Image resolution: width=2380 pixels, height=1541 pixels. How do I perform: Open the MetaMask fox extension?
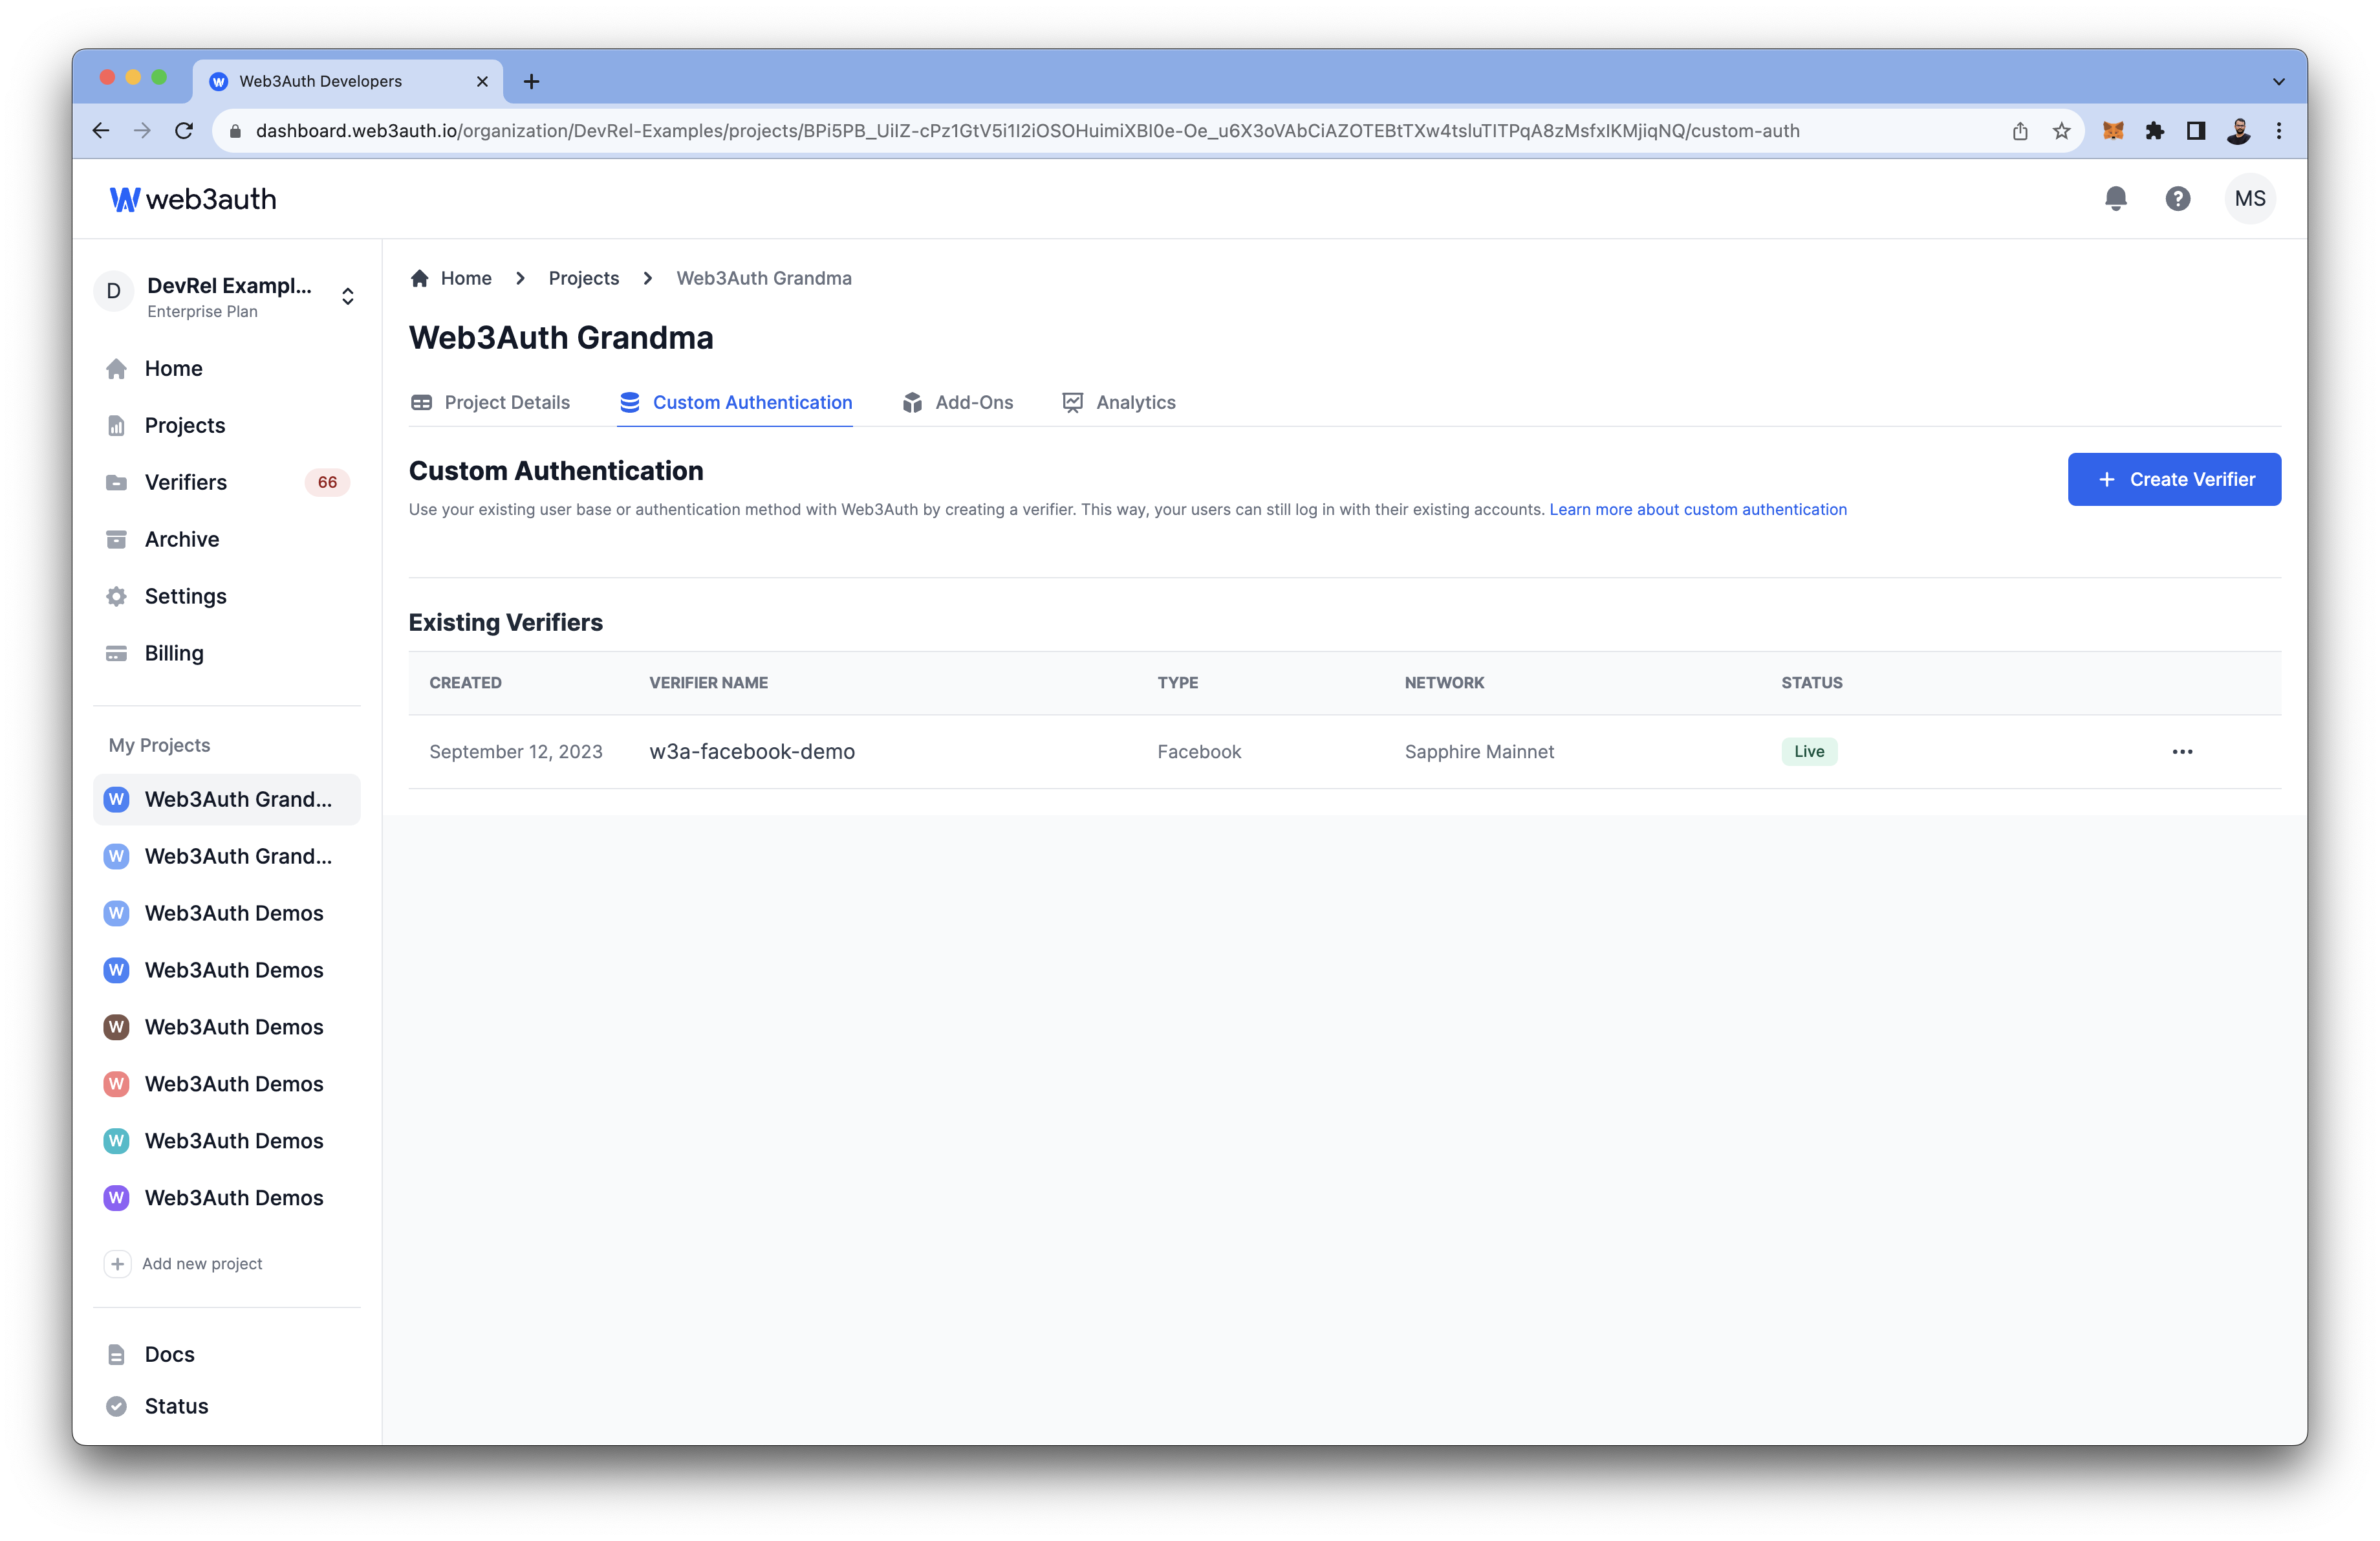[2112, 131]
